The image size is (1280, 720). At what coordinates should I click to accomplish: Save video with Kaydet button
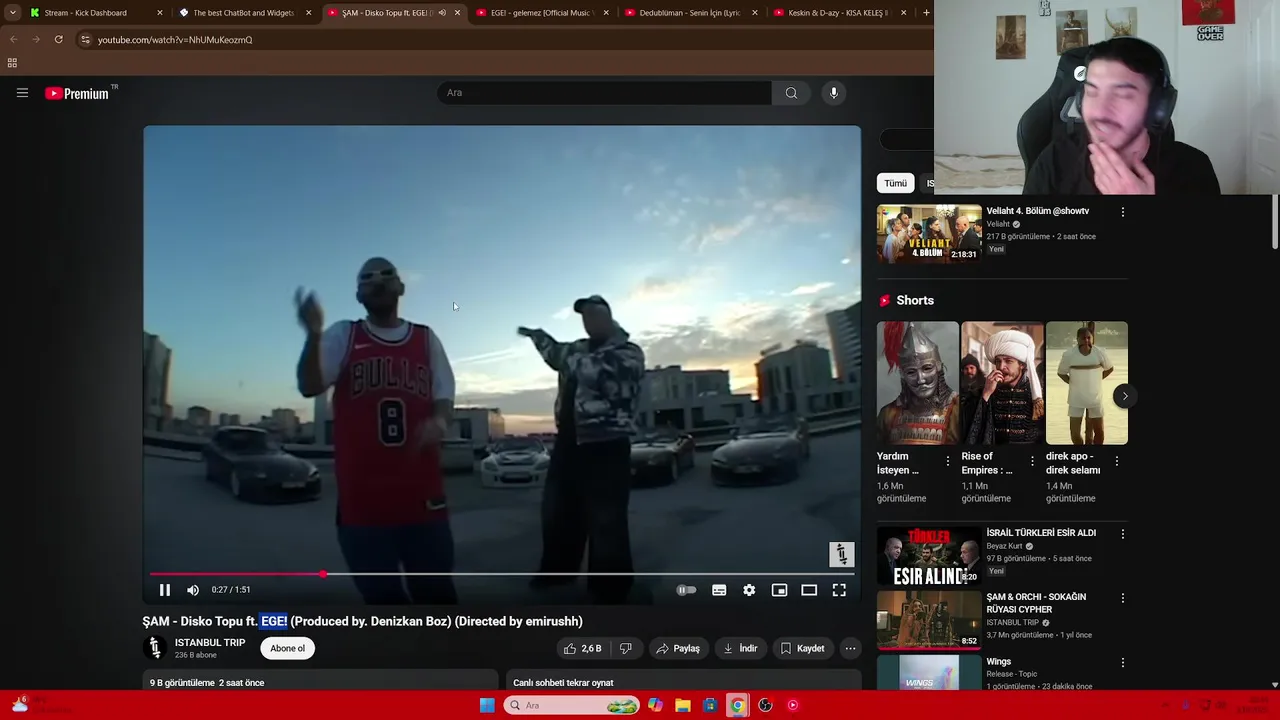click(802, 649)
